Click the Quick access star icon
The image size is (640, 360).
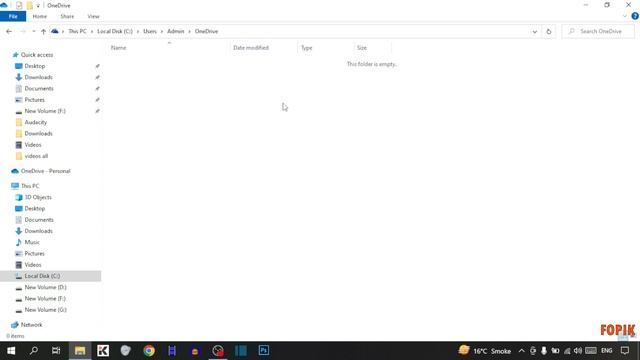pos(16,55)
